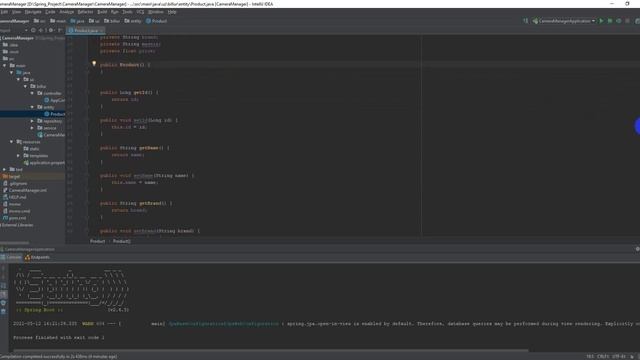Click the Product class breadcrumb in navigation bar
640x360 pixels.
pos(156,21)
